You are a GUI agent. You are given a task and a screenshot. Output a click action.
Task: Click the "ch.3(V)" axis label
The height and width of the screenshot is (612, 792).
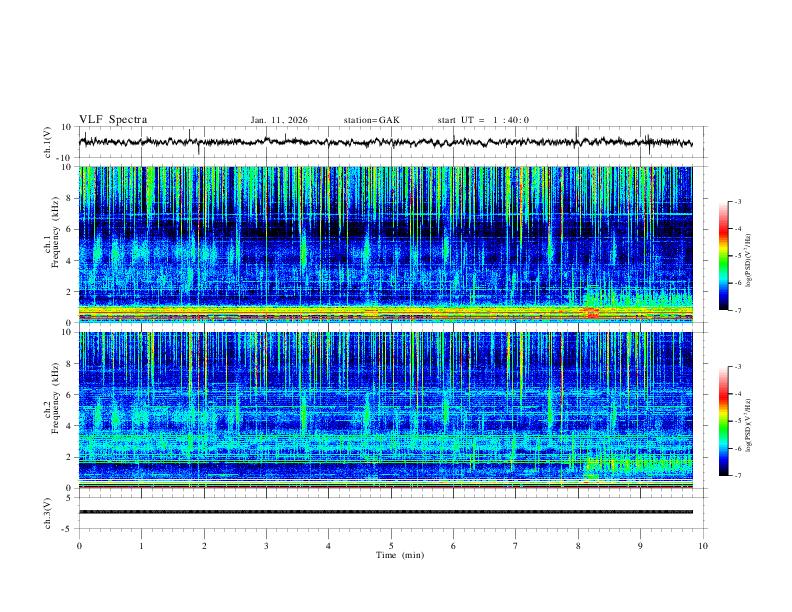tap(48, 514)
